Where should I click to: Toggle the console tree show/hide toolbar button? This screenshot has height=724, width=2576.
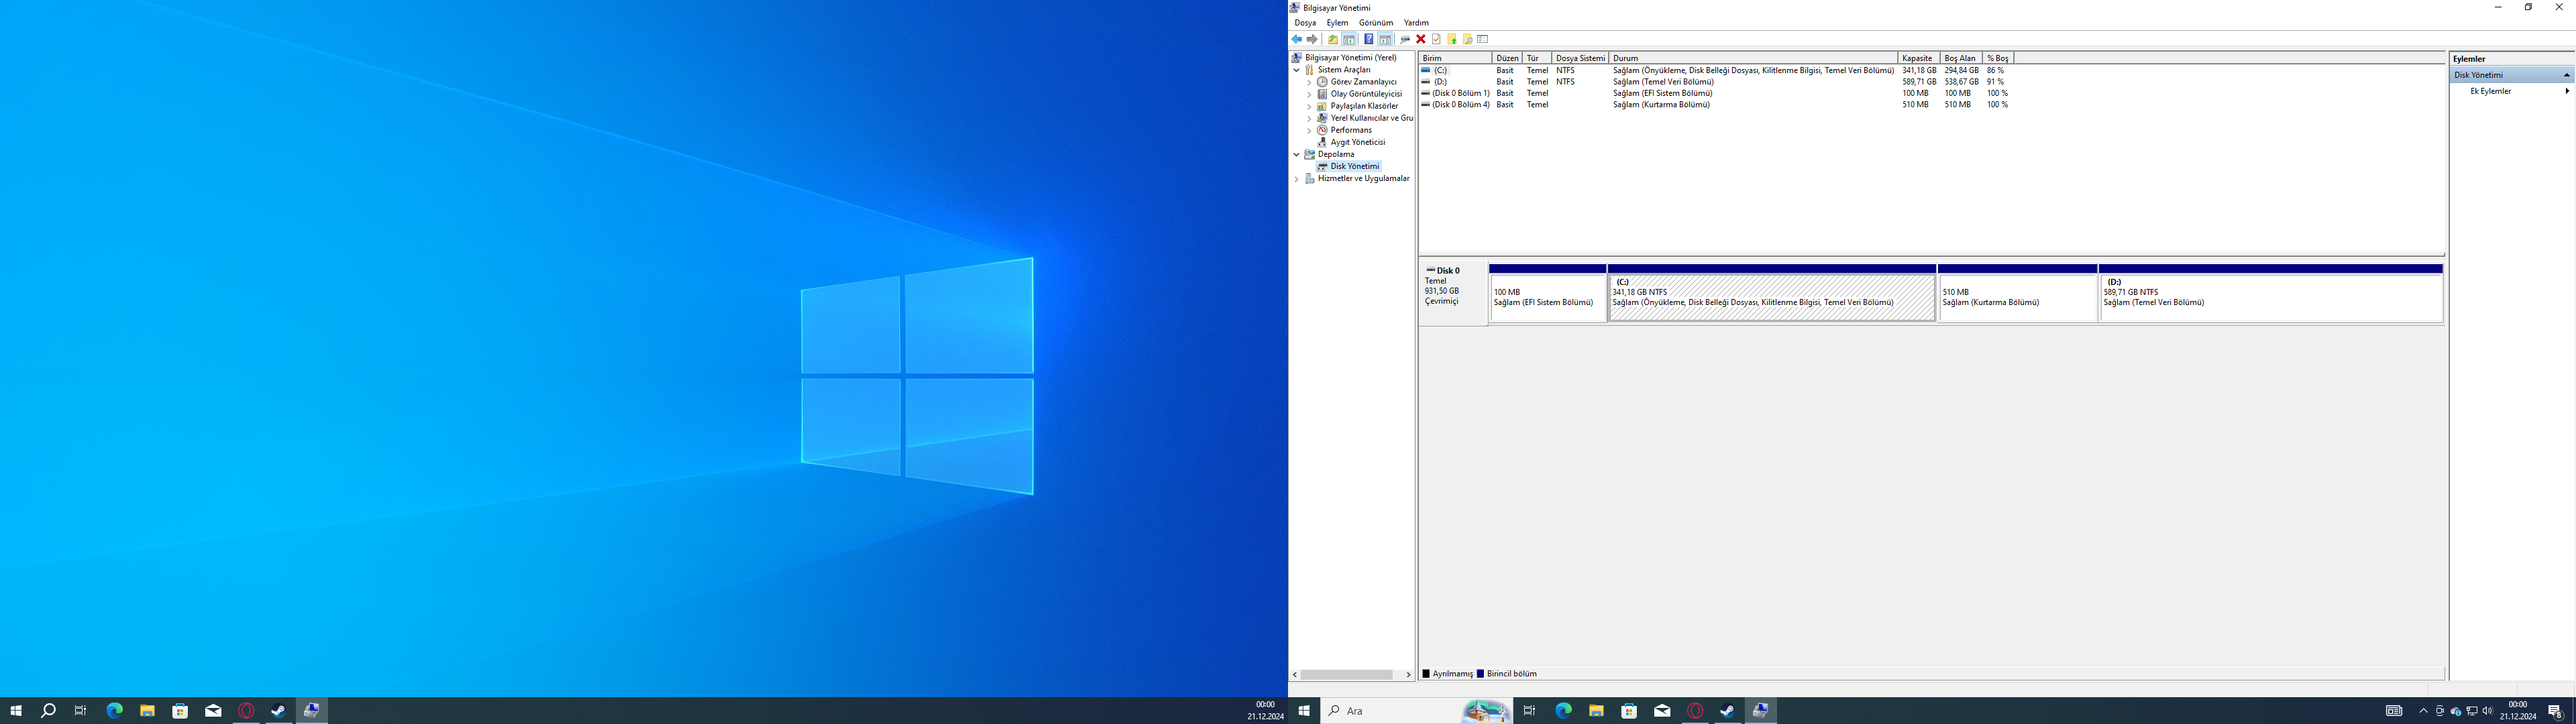pos(1349,39)
